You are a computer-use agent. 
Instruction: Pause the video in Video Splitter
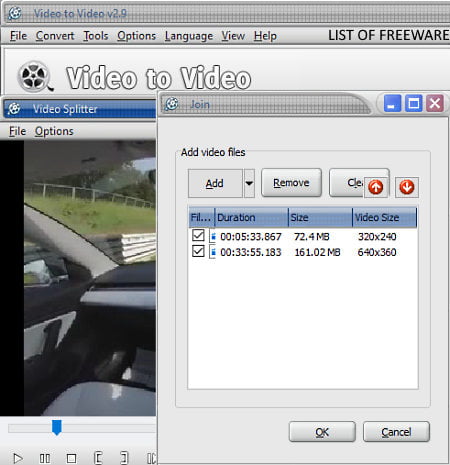[45, 458]
